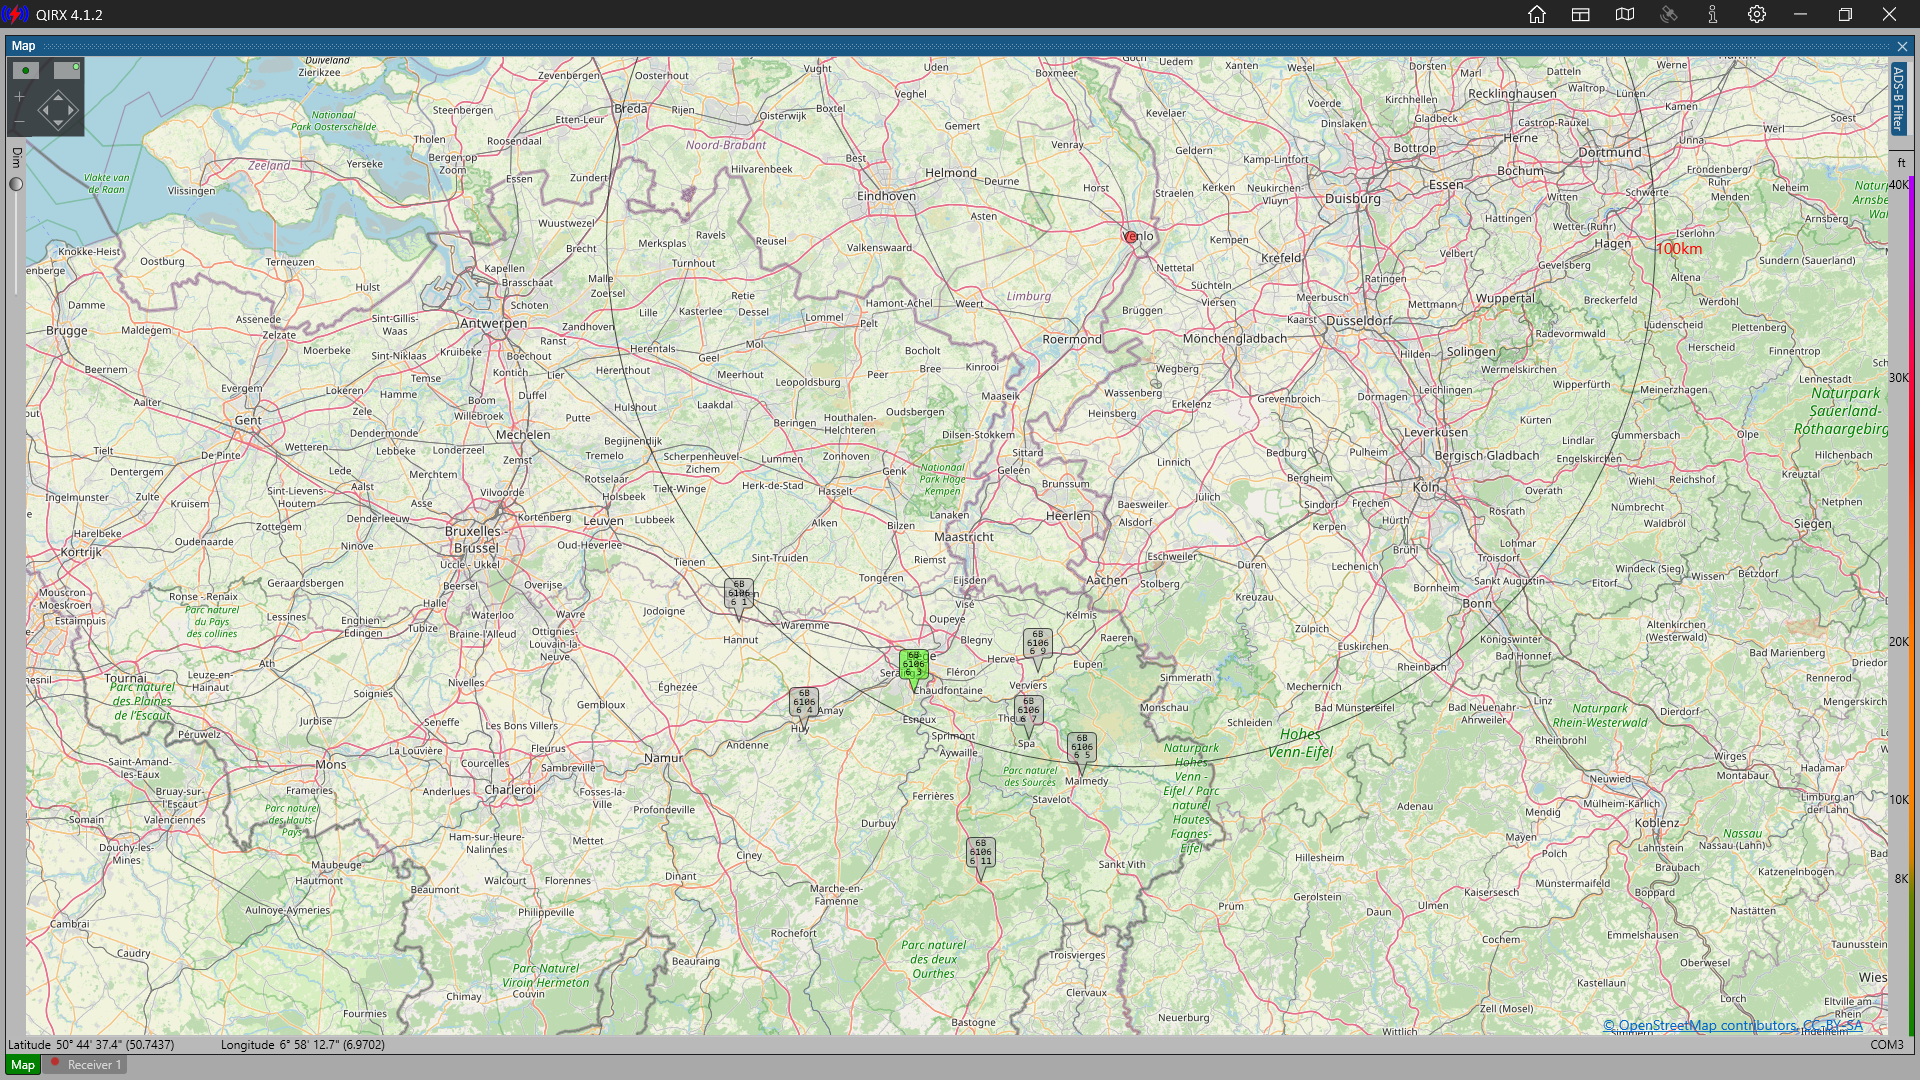Viewport: 1920px width, 1080px height.
Task: Zoom out map with minus button
Action: pos(19,122)
